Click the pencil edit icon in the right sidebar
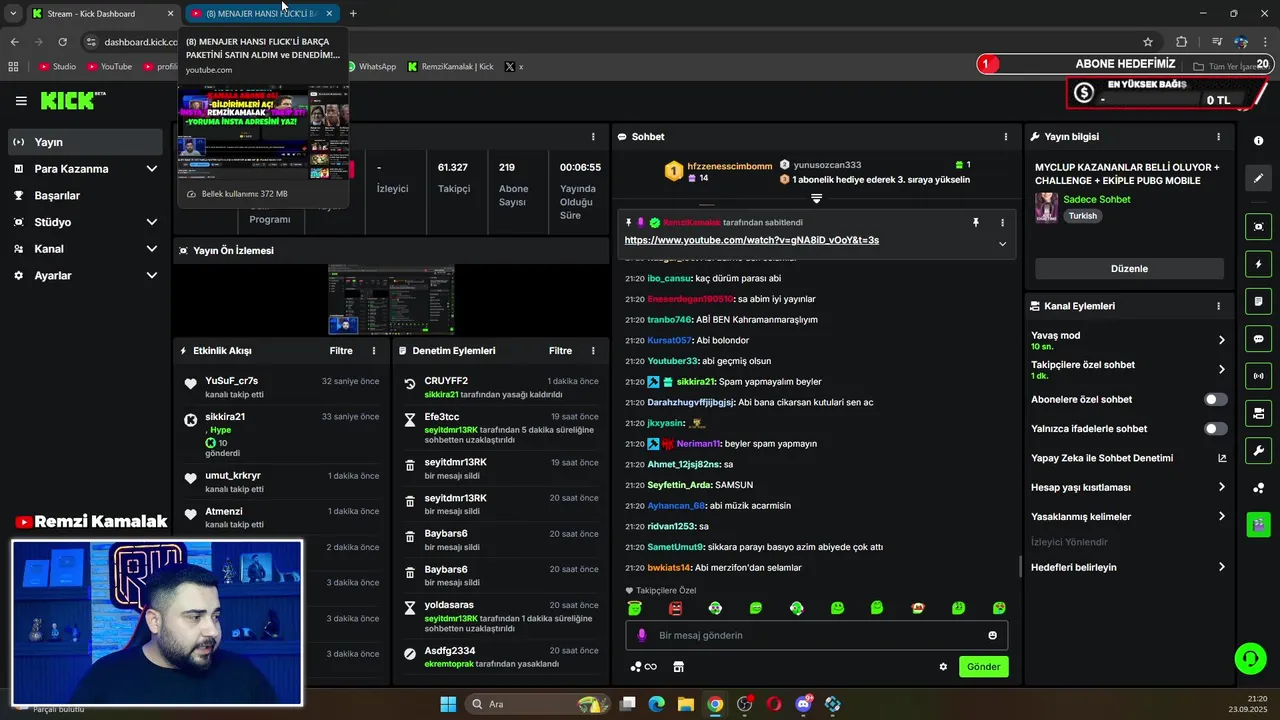 click(x=1258, y=178)
